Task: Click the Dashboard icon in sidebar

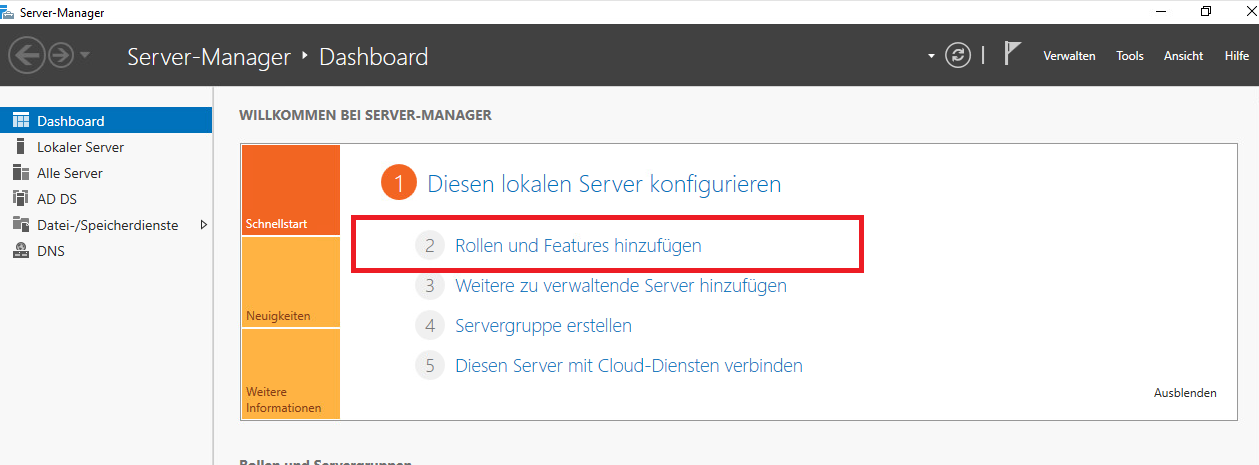Action: (x=20, y=121)
